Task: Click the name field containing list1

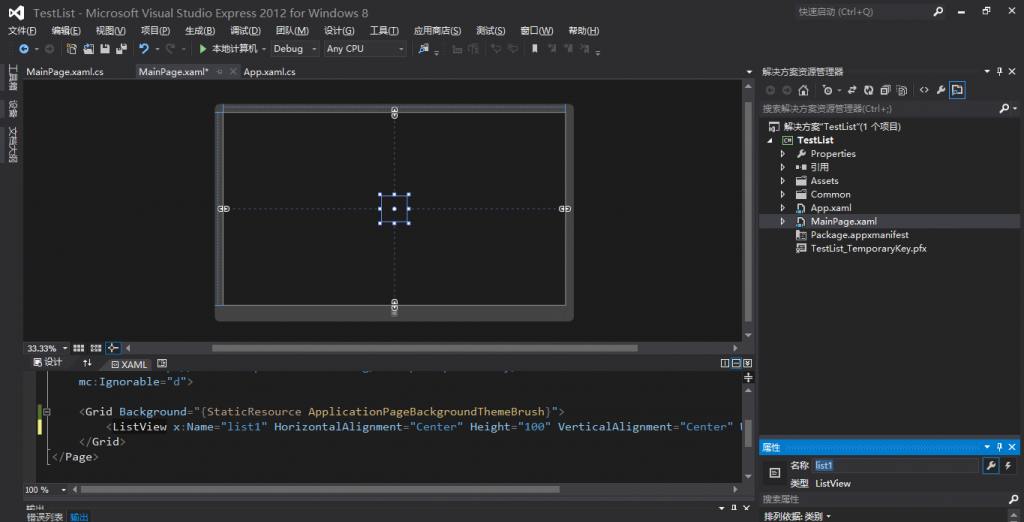Action: (x=895, y=466)
